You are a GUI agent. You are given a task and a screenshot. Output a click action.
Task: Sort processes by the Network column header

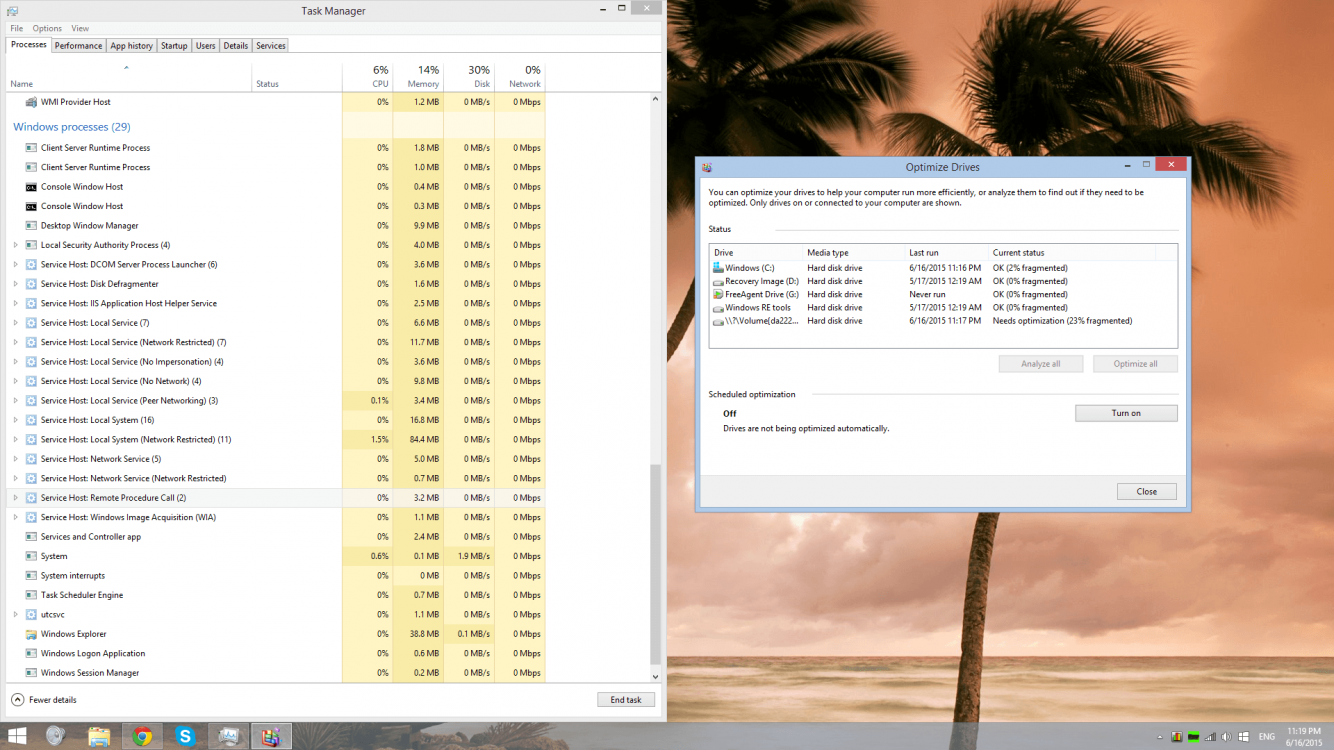click(520, 77)
